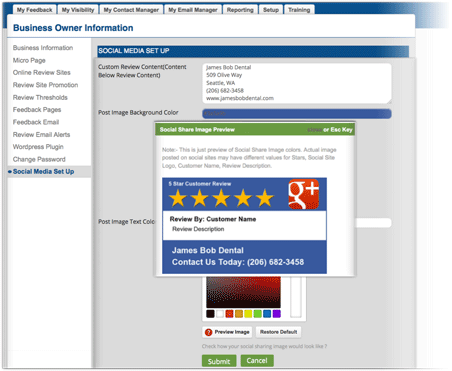Click the Post Image Text Color field
The width and height of the screenshot is (452, 371).
pos(373,223)
